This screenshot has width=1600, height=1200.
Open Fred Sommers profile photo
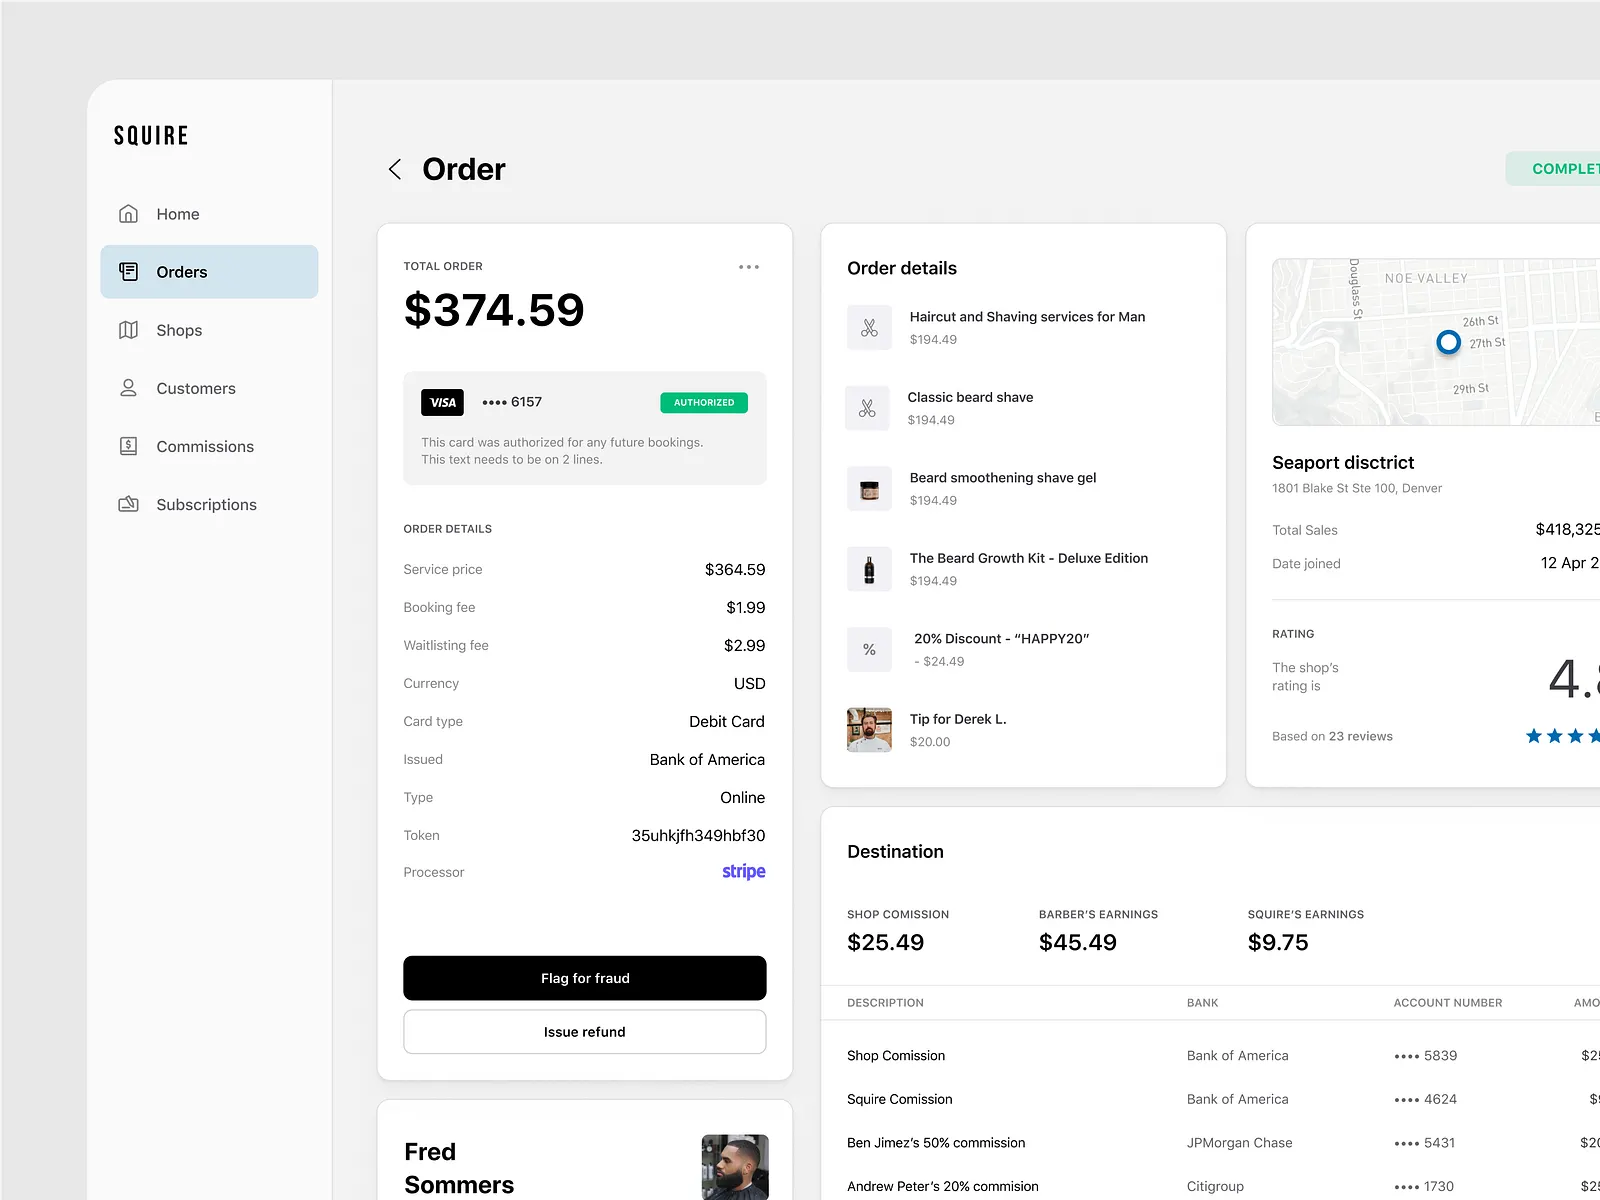pyautogui.click(x=735, y=1167)
